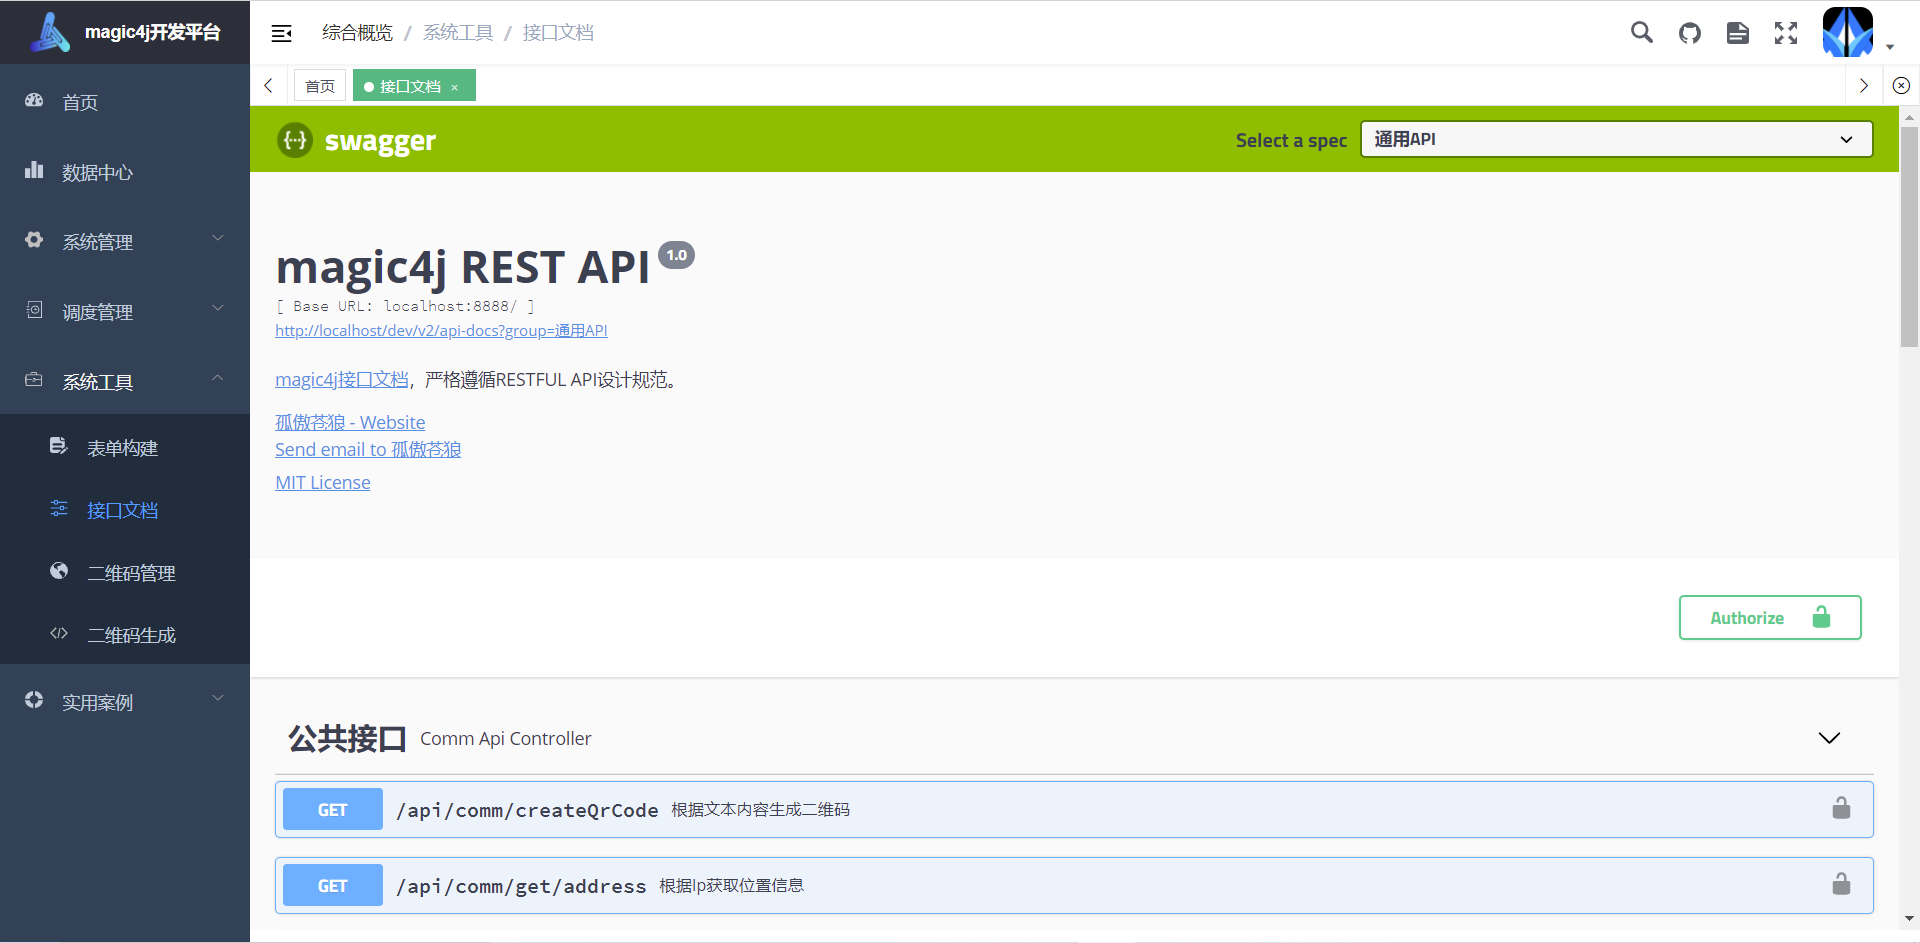Open the search magnifier icon

click(1641, 32)
